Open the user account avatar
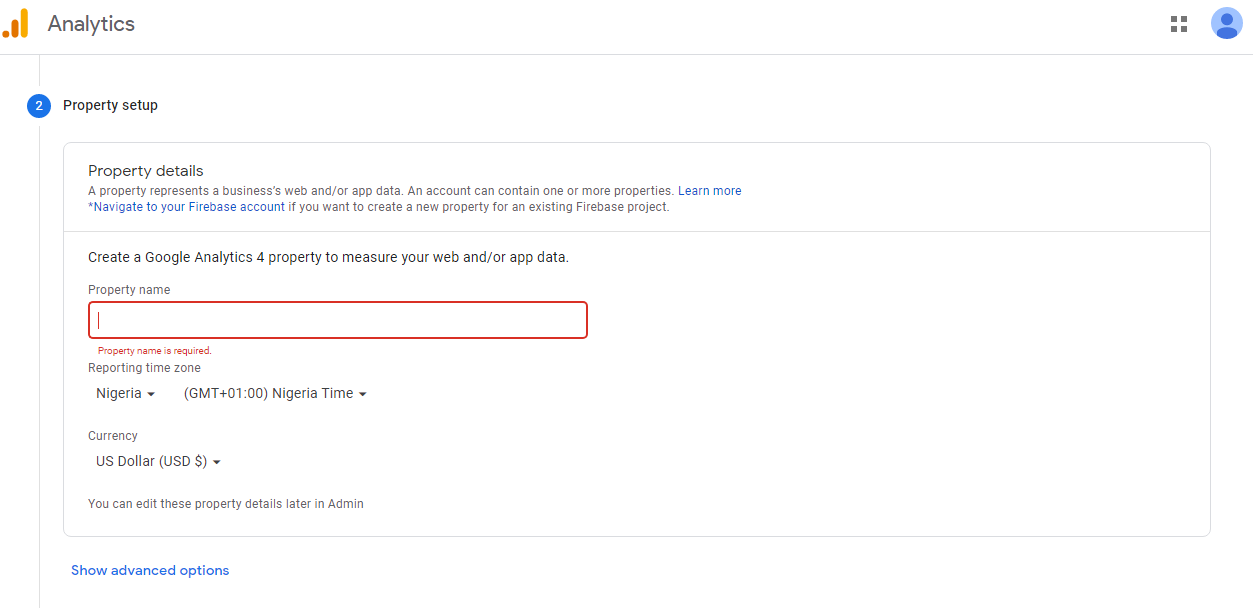Screen dimensions: 1253x608 pyautogui.click(x=1226, y=23)
